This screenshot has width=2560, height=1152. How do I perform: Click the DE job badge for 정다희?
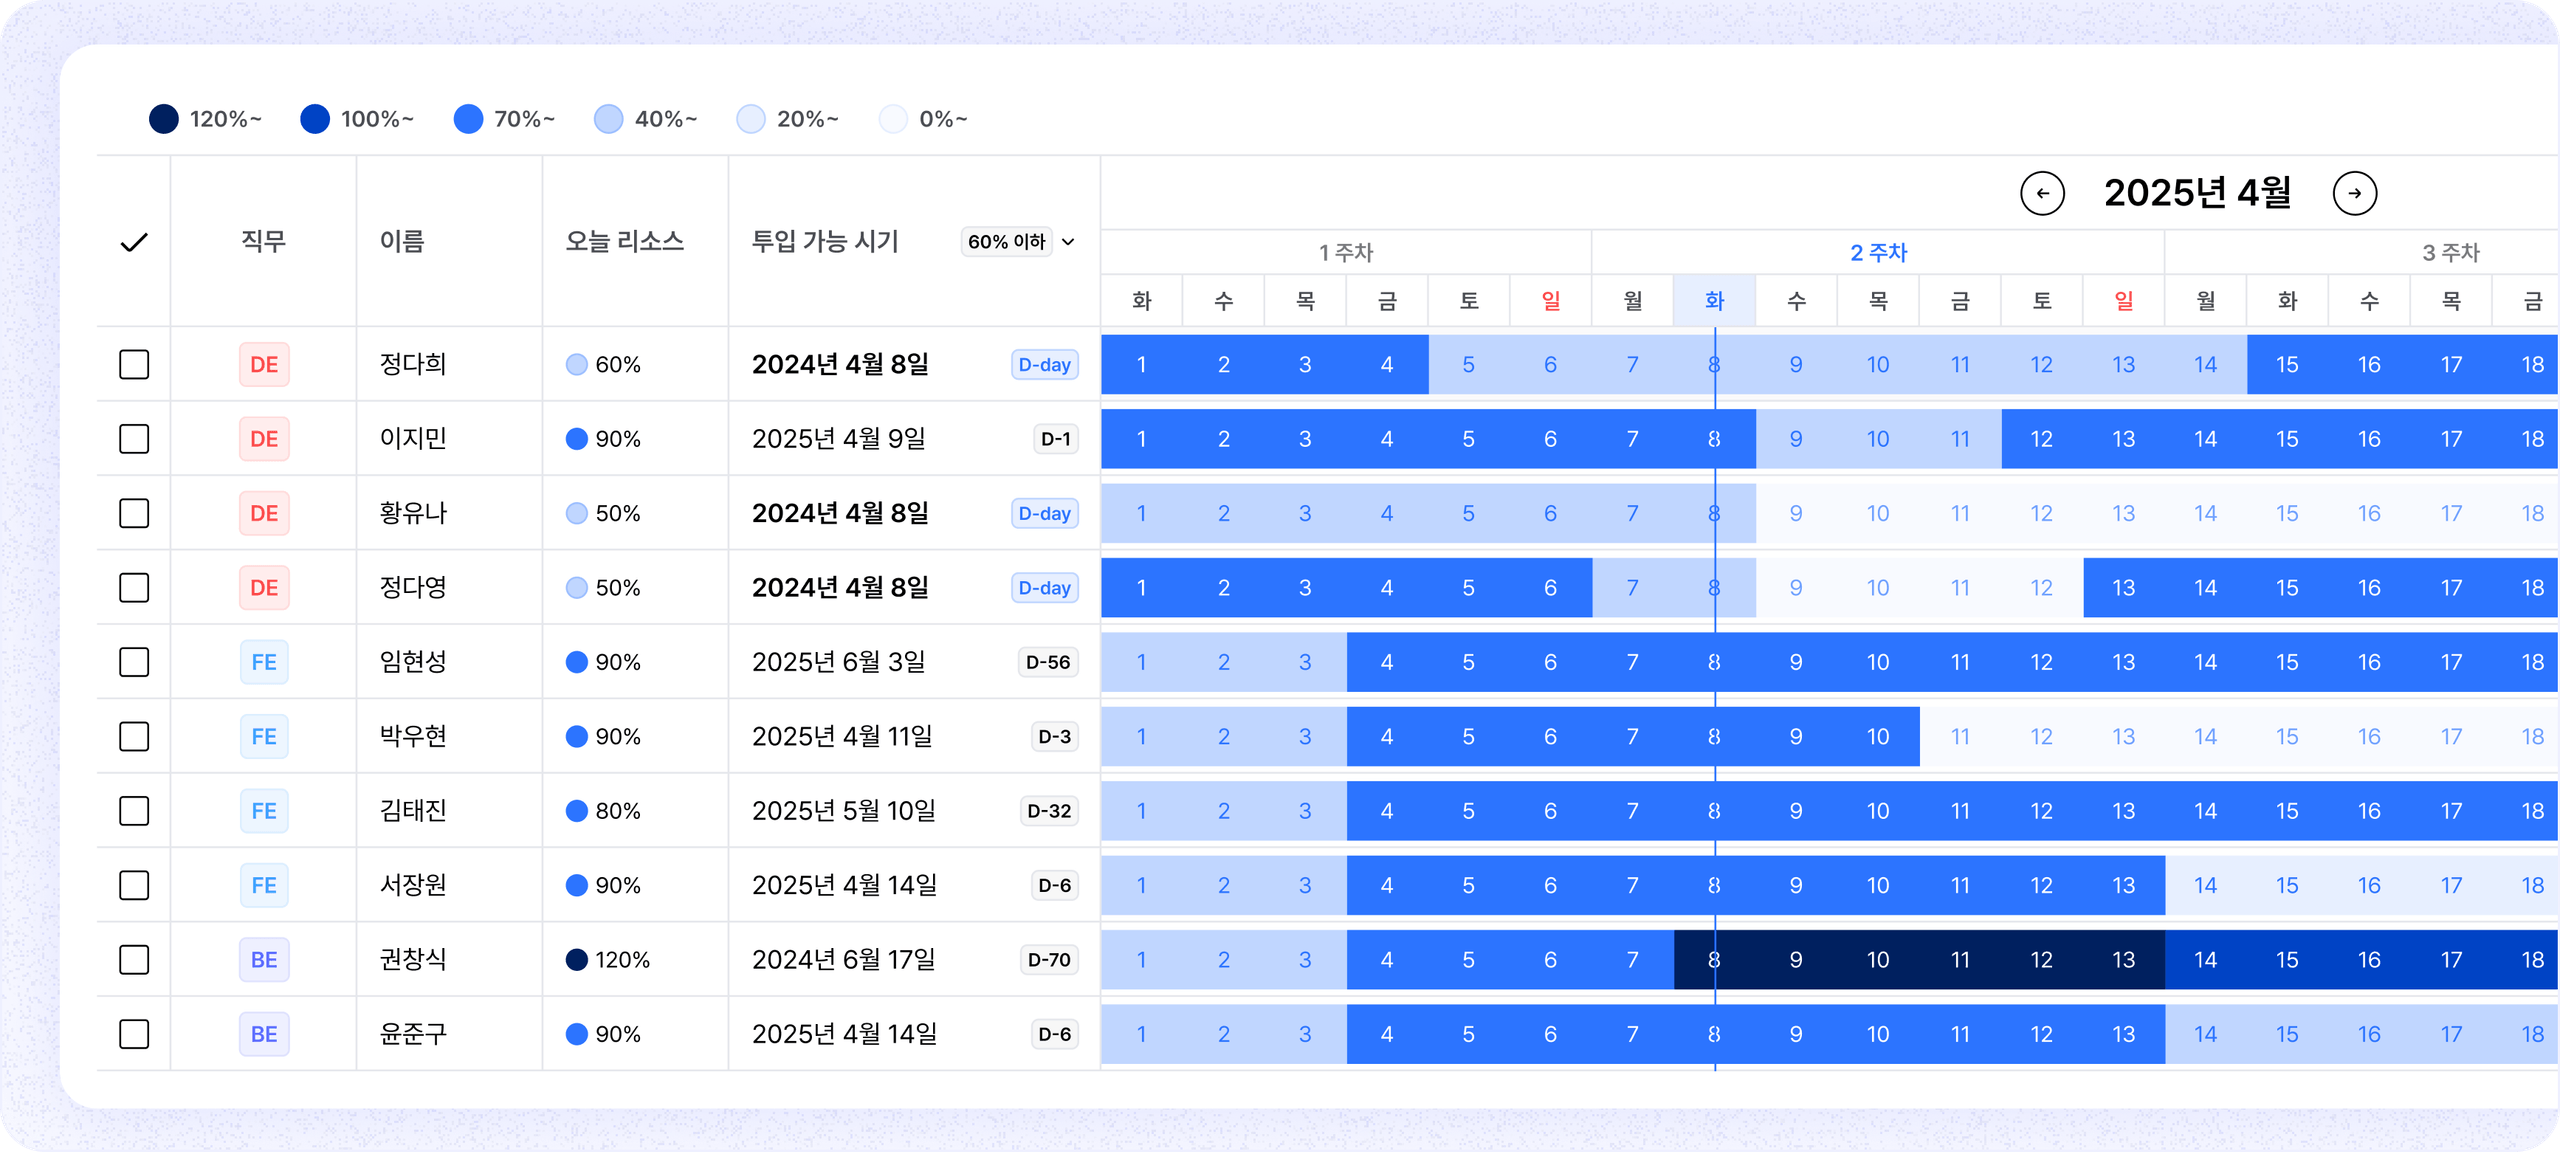click(x=264, y=365)
